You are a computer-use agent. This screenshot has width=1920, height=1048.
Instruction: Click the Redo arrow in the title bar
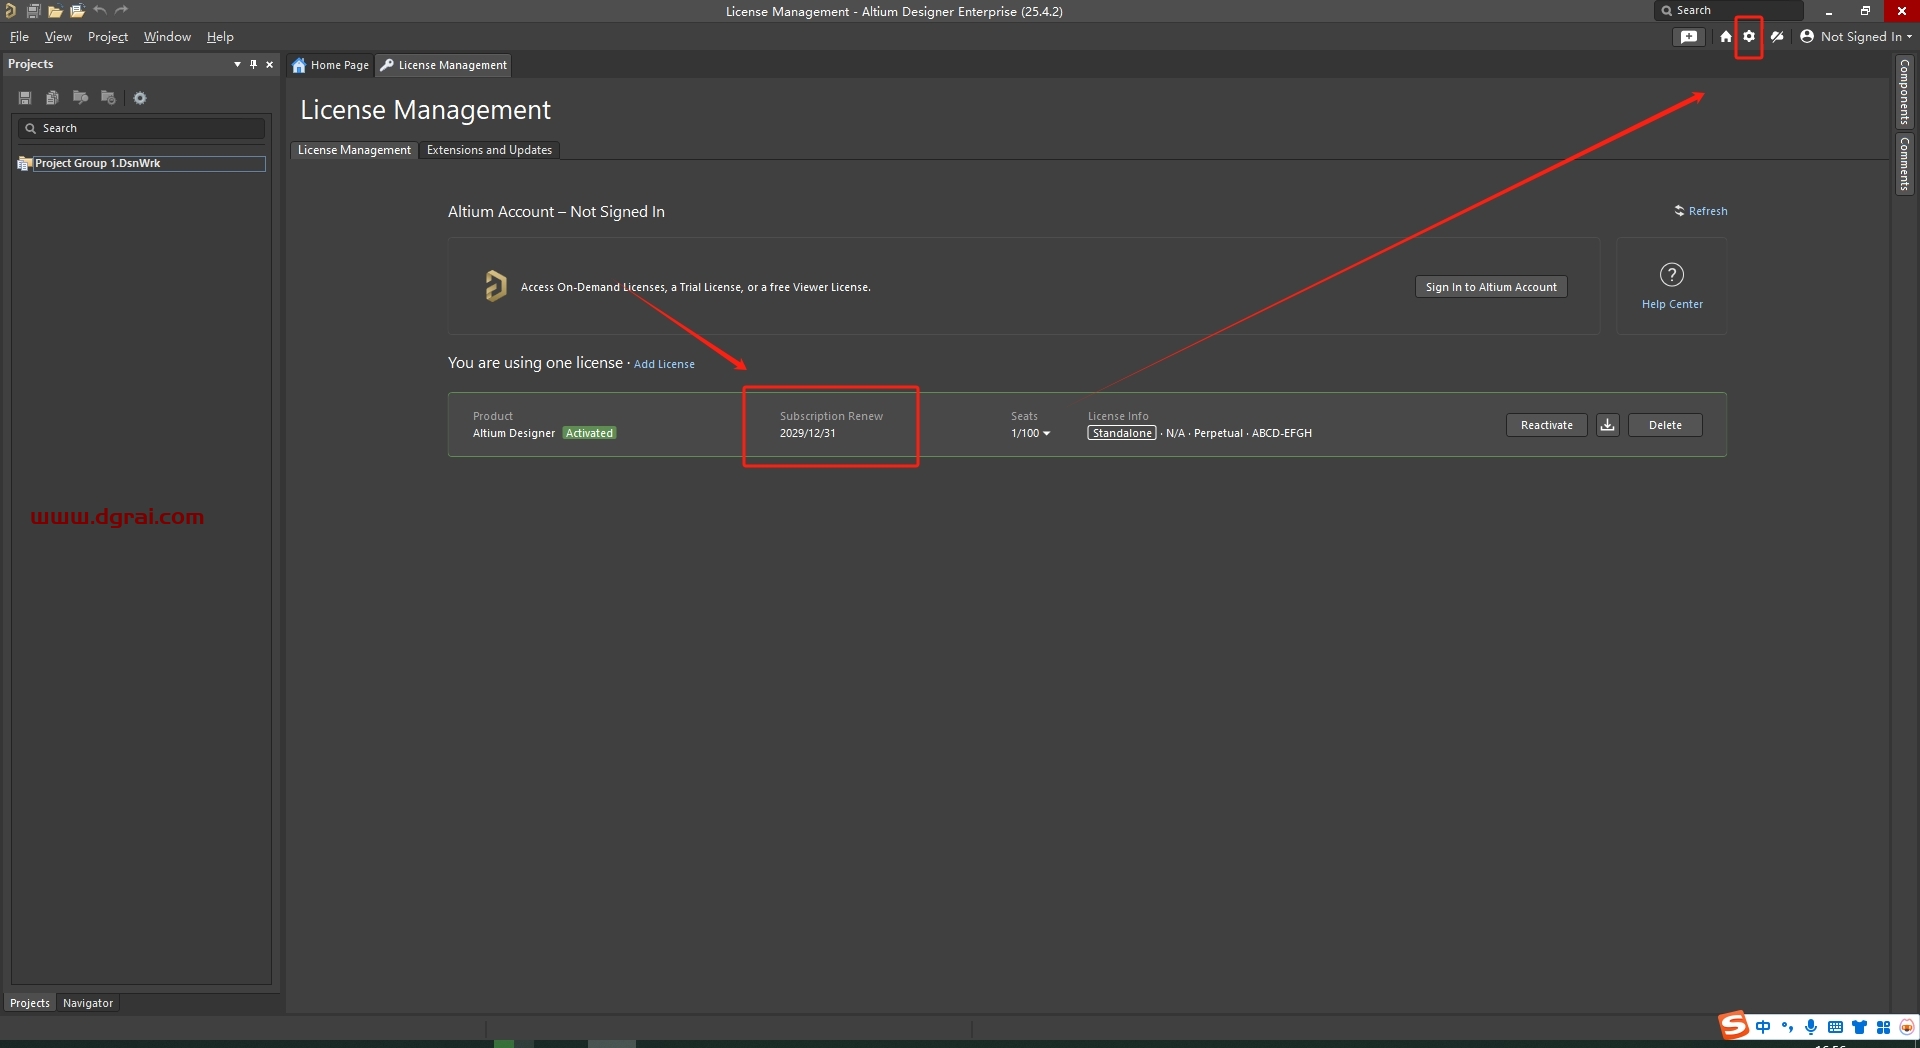pos(122,11)
